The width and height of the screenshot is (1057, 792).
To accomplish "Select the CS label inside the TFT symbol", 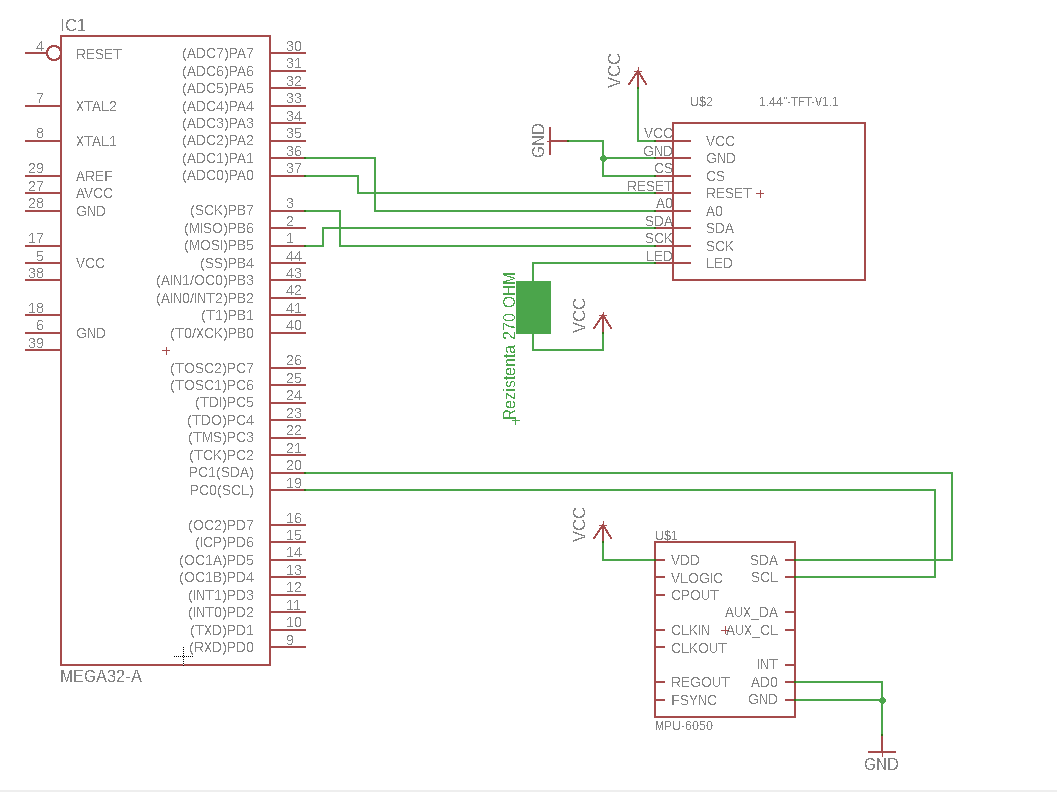I will (715, 177).
